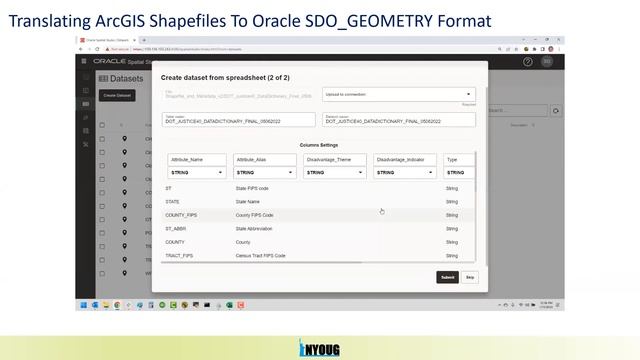Click the 'County FIPS Code' alias cell
Viewport: 640px width, 360px height.
[254, 215]
